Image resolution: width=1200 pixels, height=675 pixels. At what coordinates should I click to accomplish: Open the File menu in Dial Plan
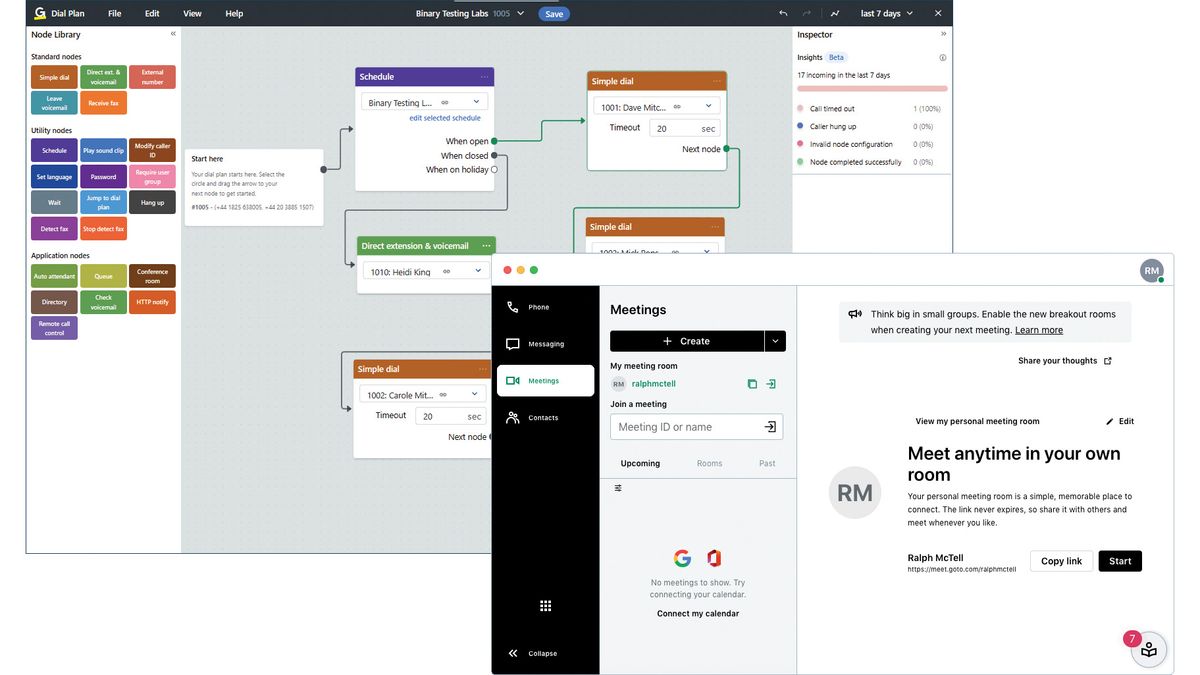point(115,14)
